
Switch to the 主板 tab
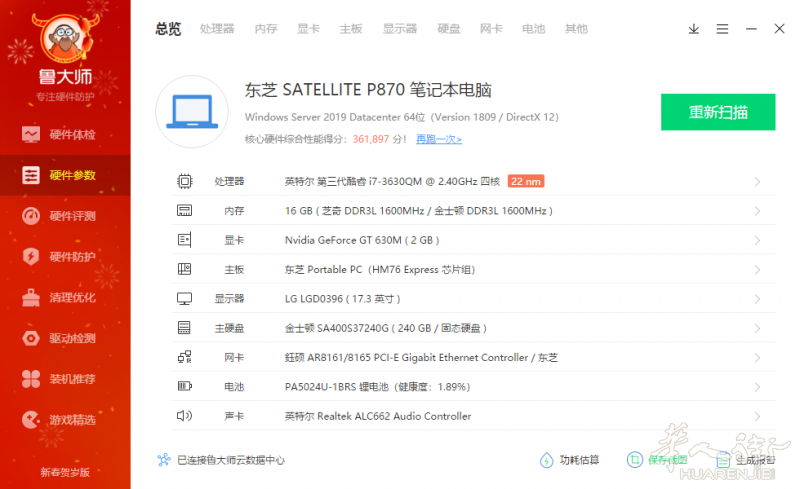[x=351, y=29]
